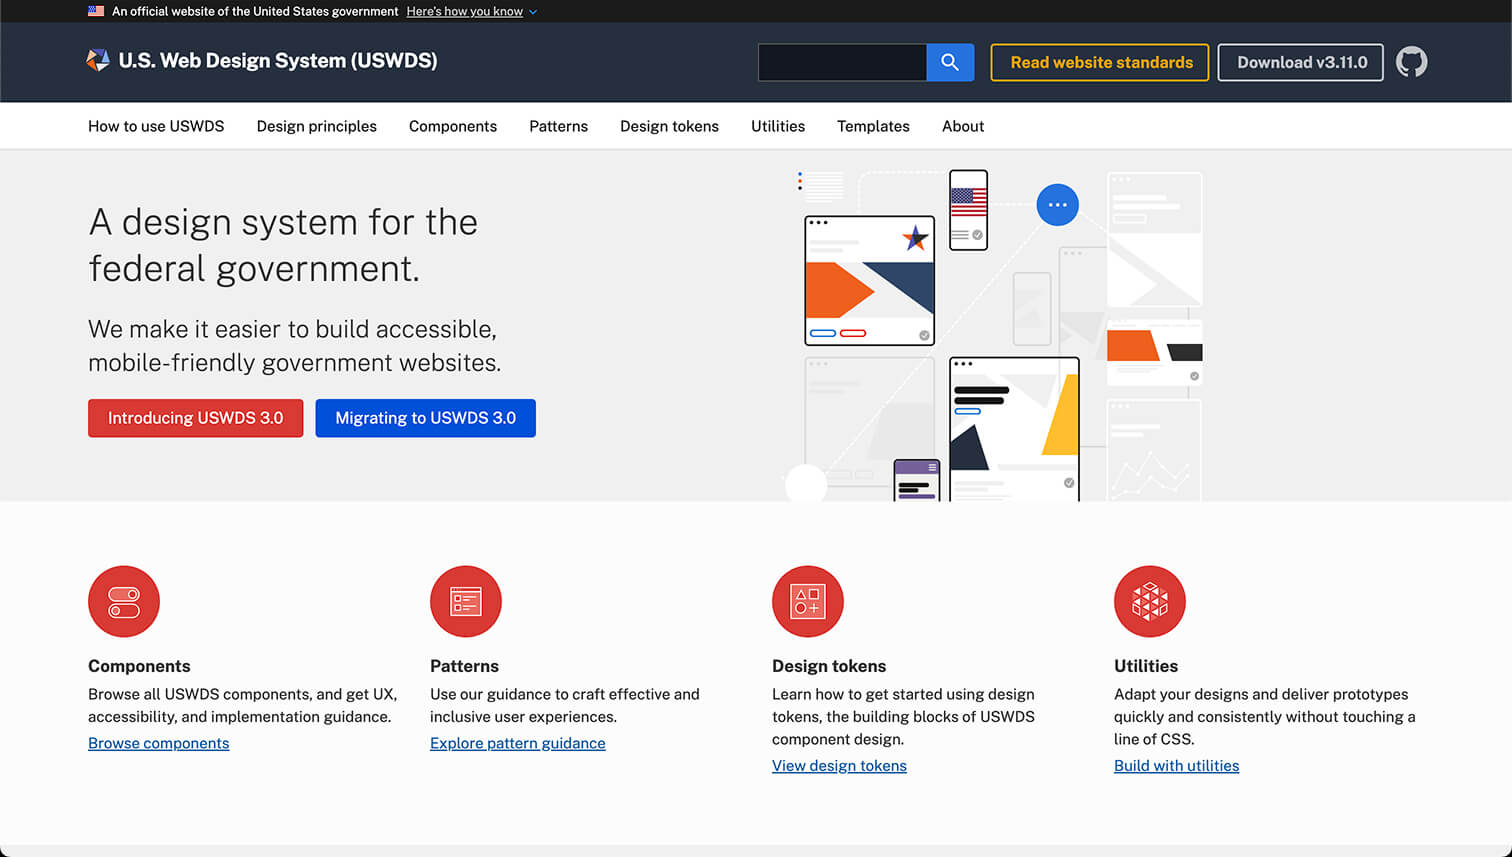This screenshot has width=1512, height=857.
Task: Click the Download v3.11.0 button
Action: coord(1301,62)
